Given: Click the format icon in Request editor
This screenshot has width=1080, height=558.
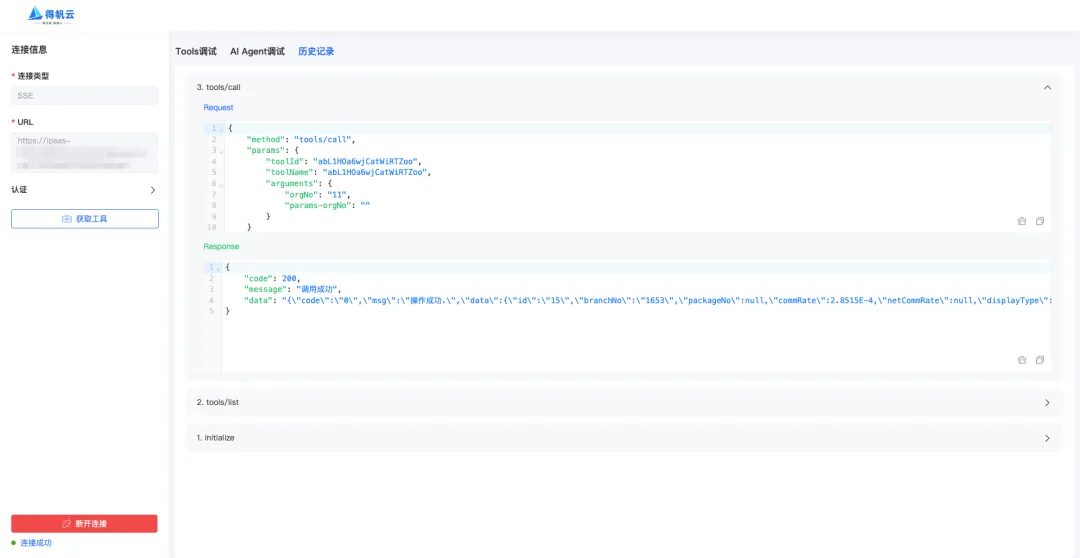Looking at the screenshot, I should (x=1022, y=221).
